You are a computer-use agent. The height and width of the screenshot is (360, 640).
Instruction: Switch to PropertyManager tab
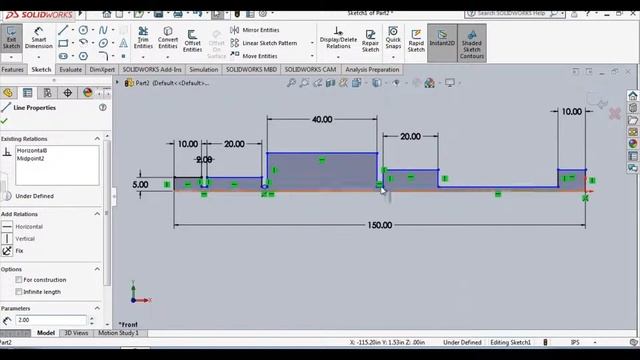27,93
